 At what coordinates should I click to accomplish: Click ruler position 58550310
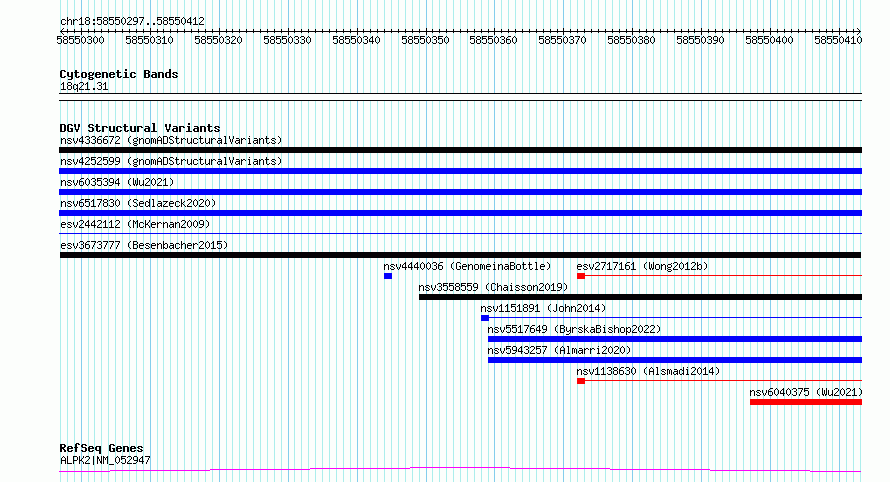pyautogui.click(x=149, y=40)
